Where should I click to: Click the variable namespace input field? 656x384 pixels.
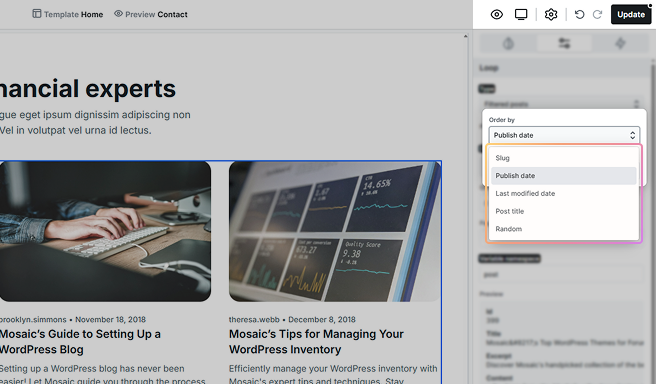tap(561, 275)
